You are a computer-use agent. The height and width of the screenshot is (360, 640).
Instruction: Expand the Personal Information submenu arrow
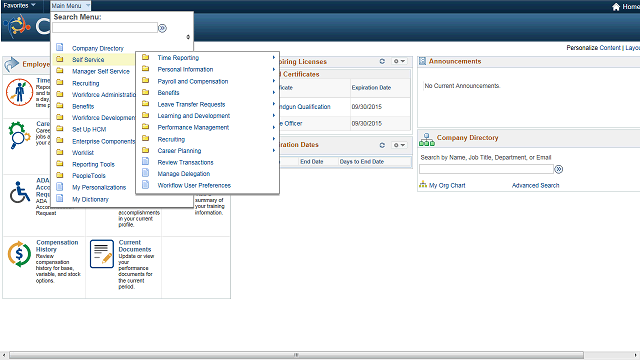pyautogui.click(x=274, y=69)
